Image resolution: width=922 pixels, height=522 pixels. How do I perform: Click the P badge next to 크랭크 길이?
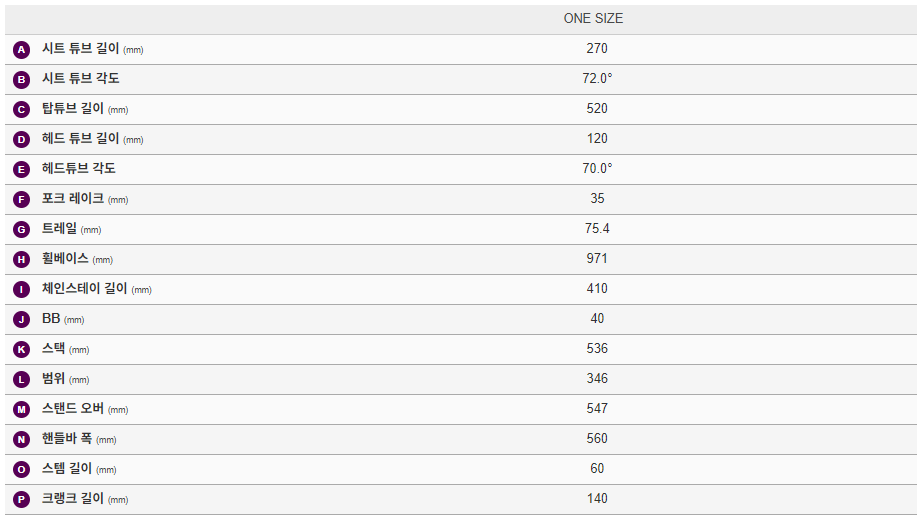(22, 499)
